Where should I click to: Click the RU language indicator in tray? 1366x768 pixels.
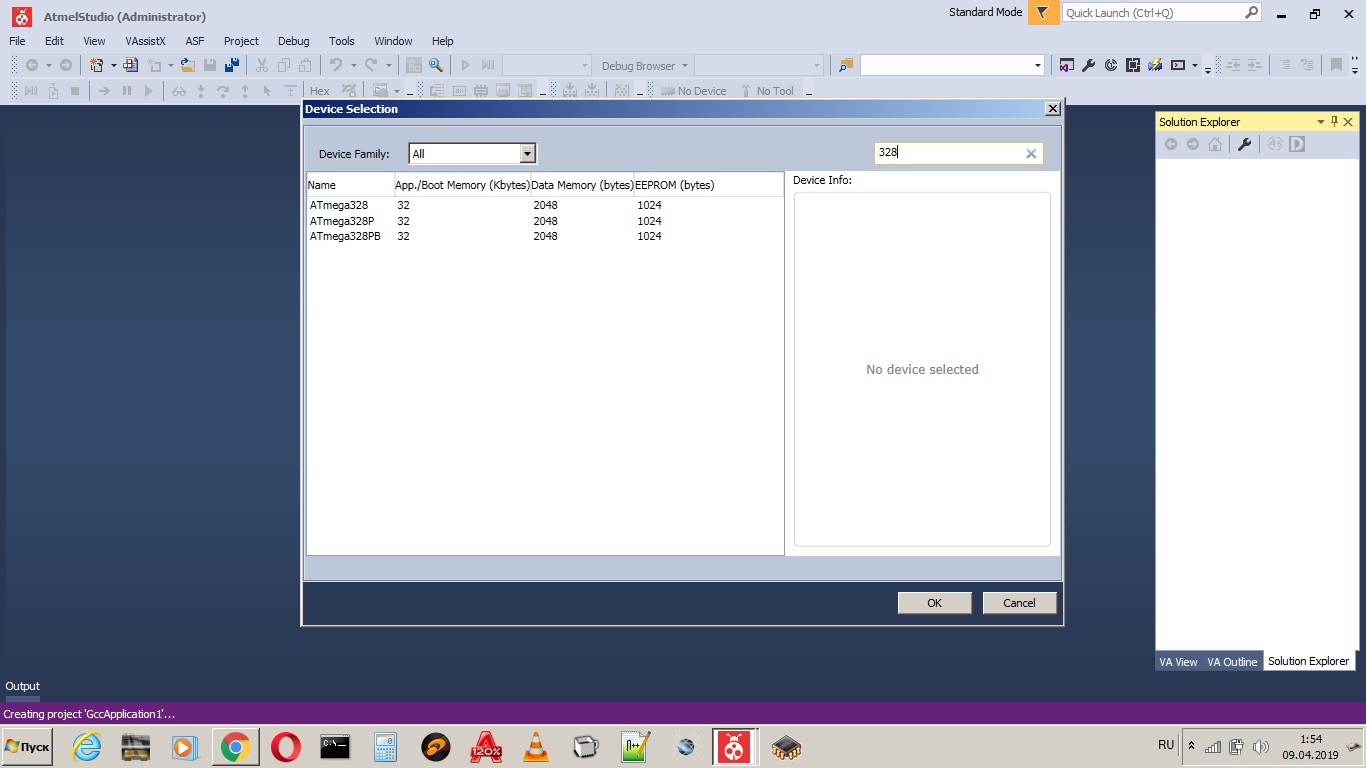tap(1166, 745)
